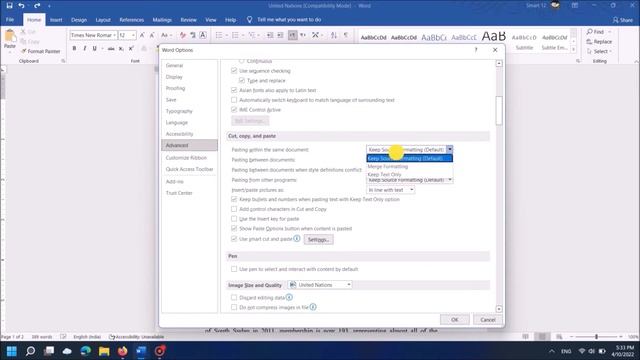Toggle Keep bullets and numbers when pasting checkbox
640x360 pixels.
point(234,199)
